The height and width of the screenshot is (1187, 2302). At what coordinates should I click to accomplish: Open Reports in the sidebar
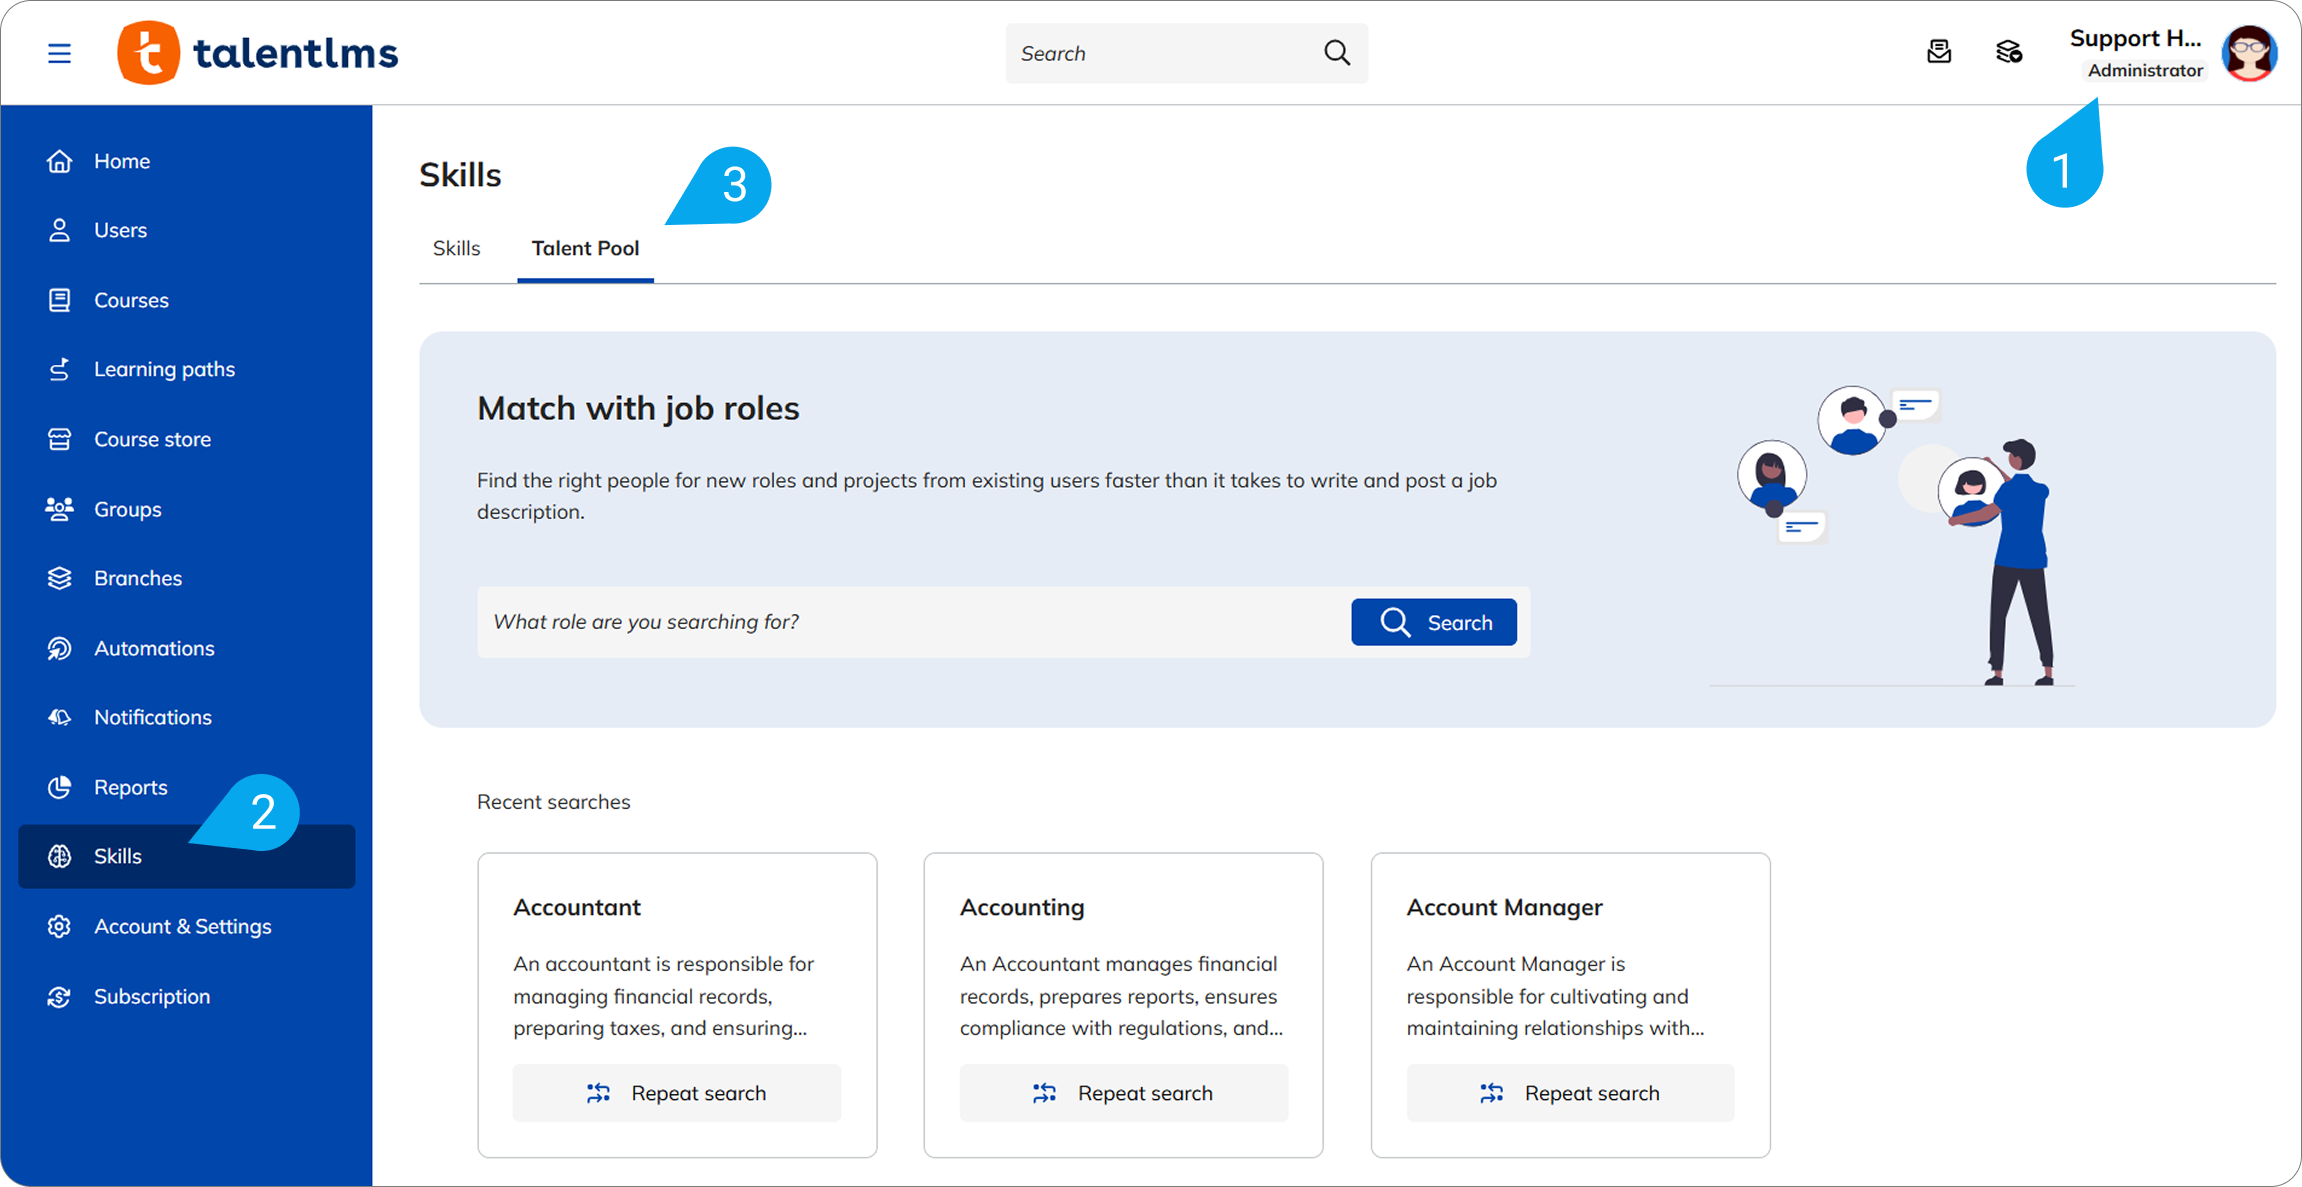[130, 787]
